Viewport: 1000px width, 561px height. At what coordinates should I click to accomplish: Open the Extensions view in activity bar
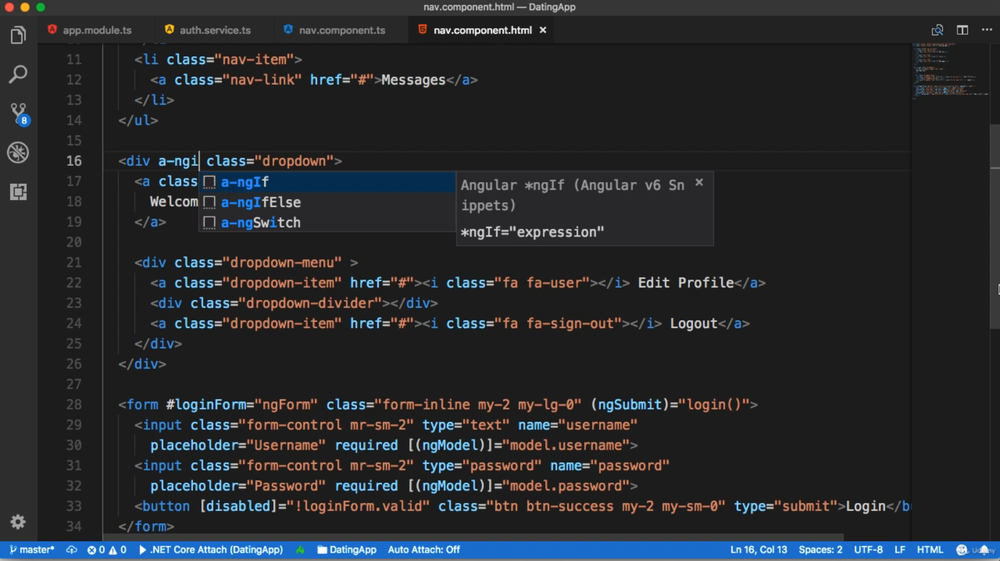pyautogui.click(x=18, y=191)
